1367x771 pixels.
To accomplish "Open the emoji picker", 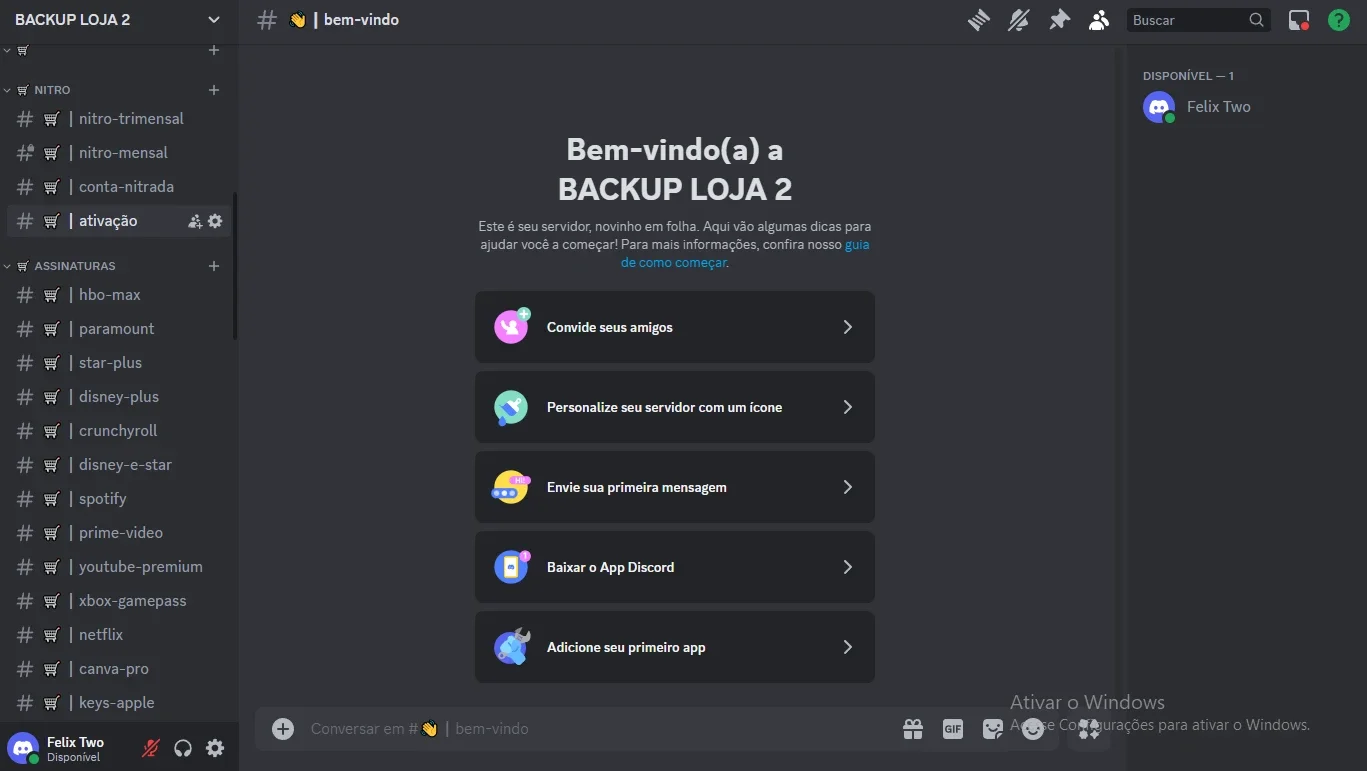I will 1033,729.
